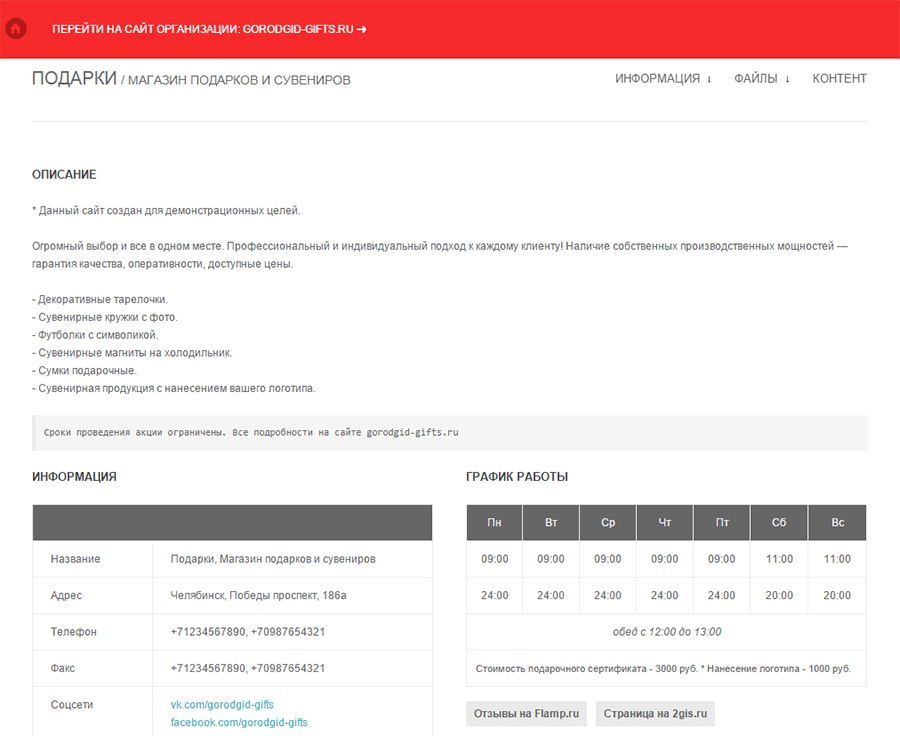This screenshot has height=736, width=900.
Task: Expand the ИНФОРМАЦИЯ dropdown menu
Action: [x=663, y=79]
